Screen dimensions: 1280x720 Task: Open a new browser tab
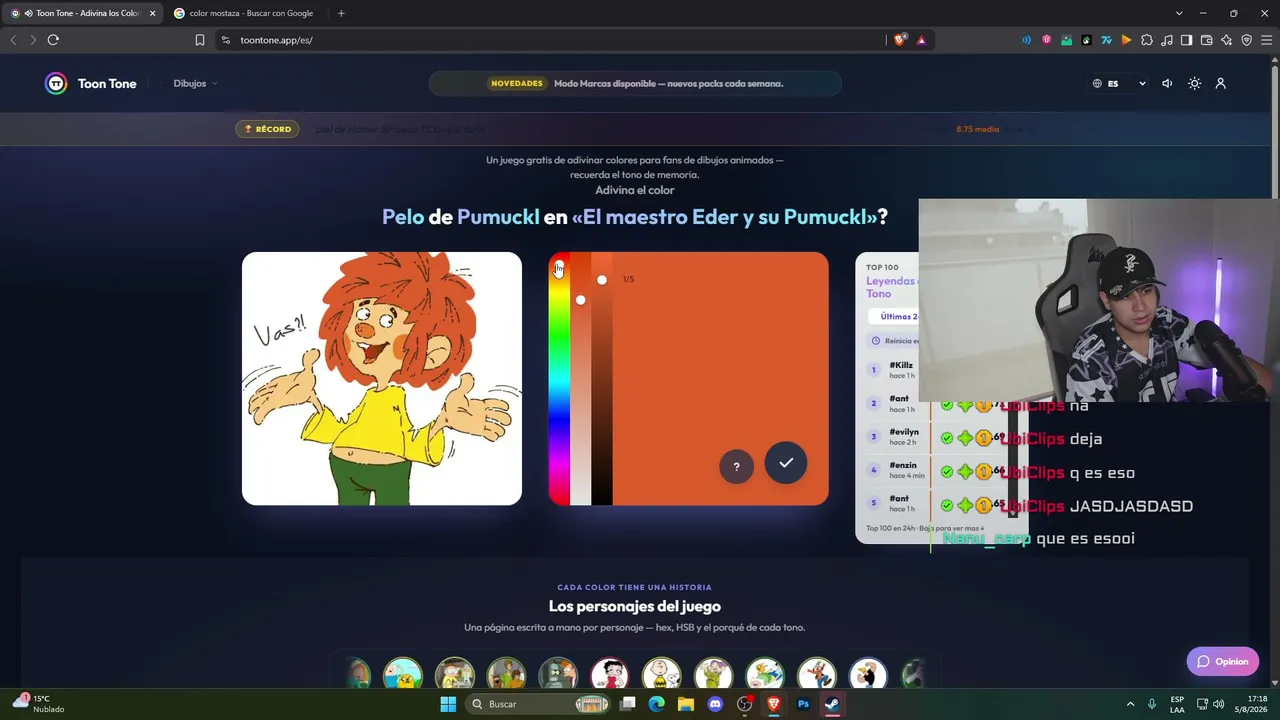point(341,13)
